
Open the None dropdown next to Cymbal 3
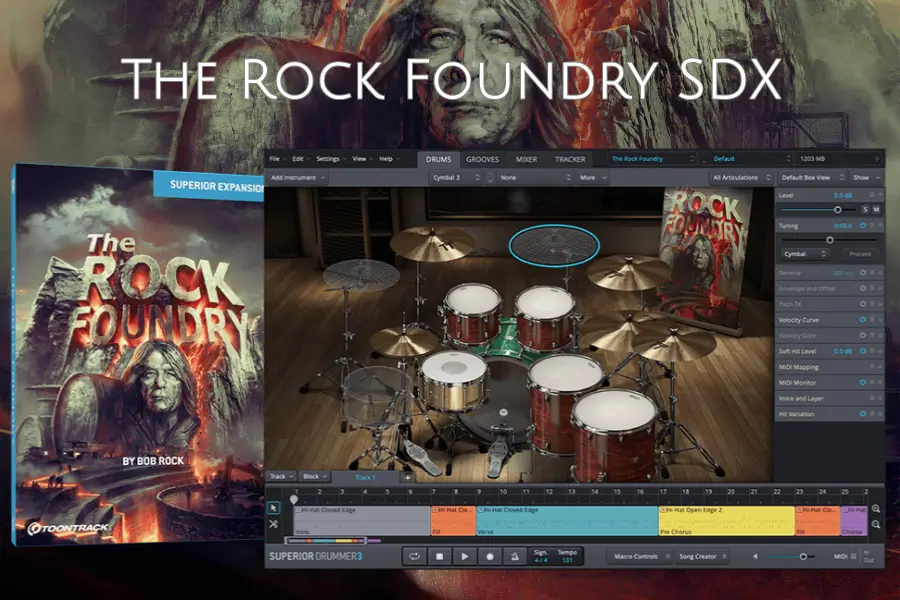coord(536,178)
